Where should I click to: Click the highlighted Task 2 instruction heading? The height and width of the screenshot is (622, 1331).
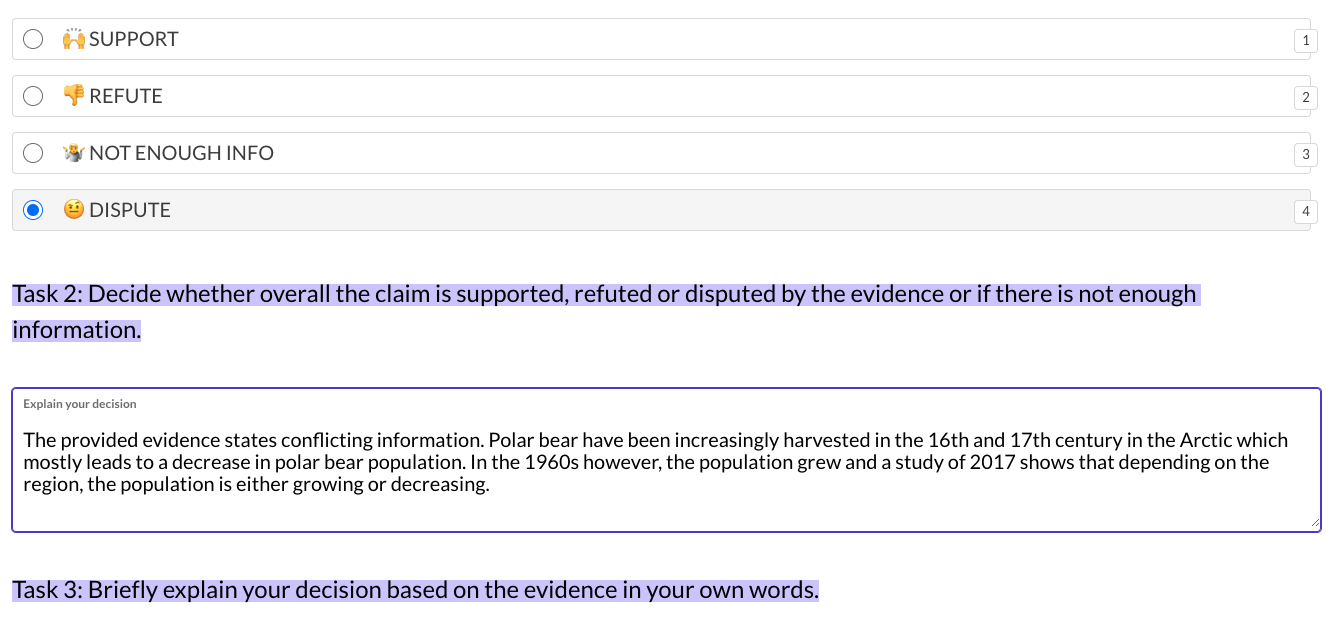604,295
